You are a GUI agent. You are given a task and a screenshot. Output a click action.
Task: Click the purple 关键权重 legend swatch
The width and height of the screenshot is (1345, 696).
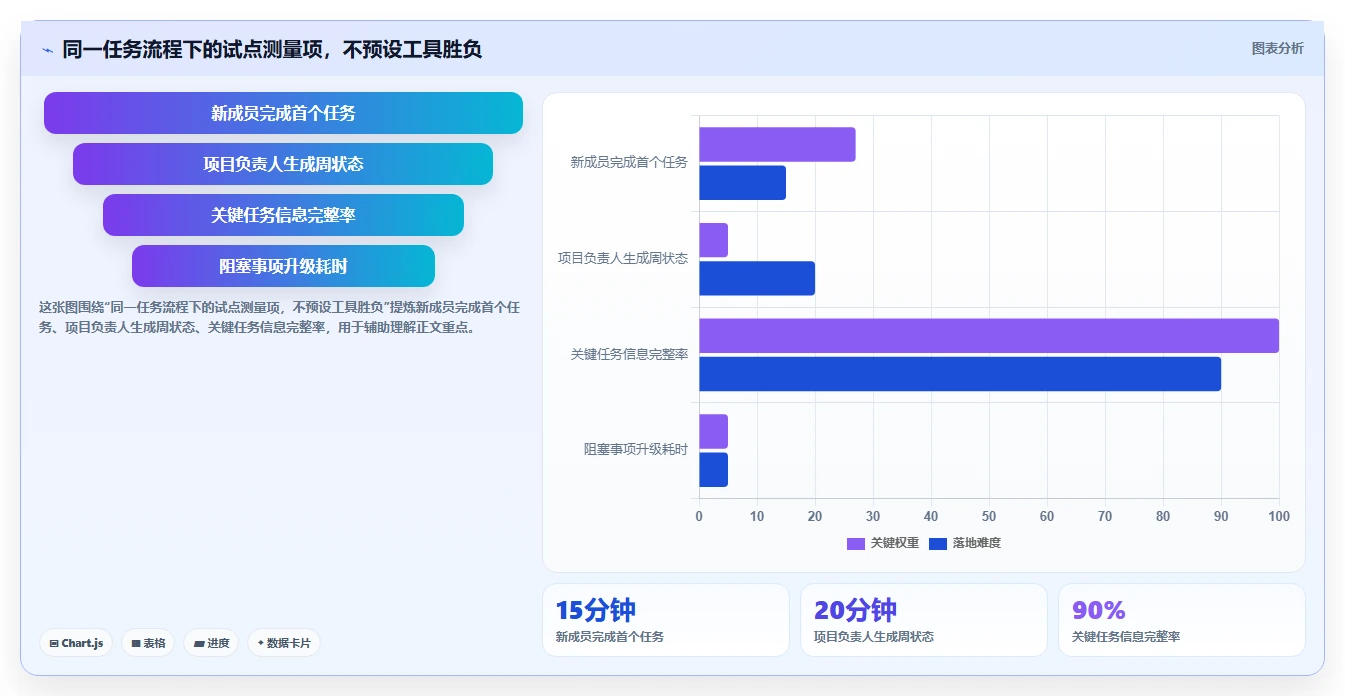(856, 544)
